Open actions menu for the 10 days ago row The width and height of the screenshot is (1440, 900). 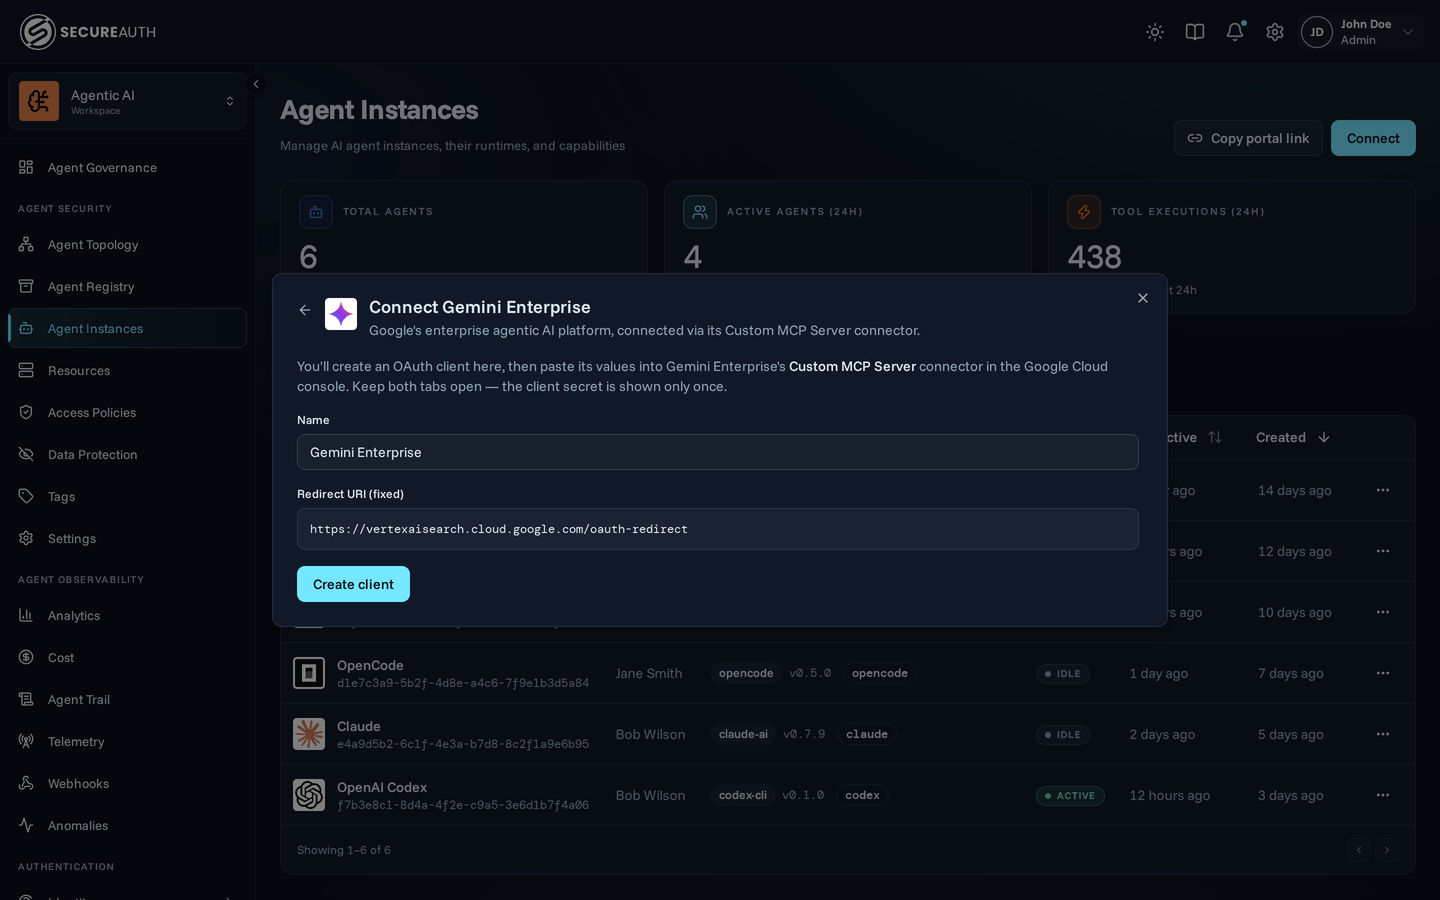point(1383,612)
